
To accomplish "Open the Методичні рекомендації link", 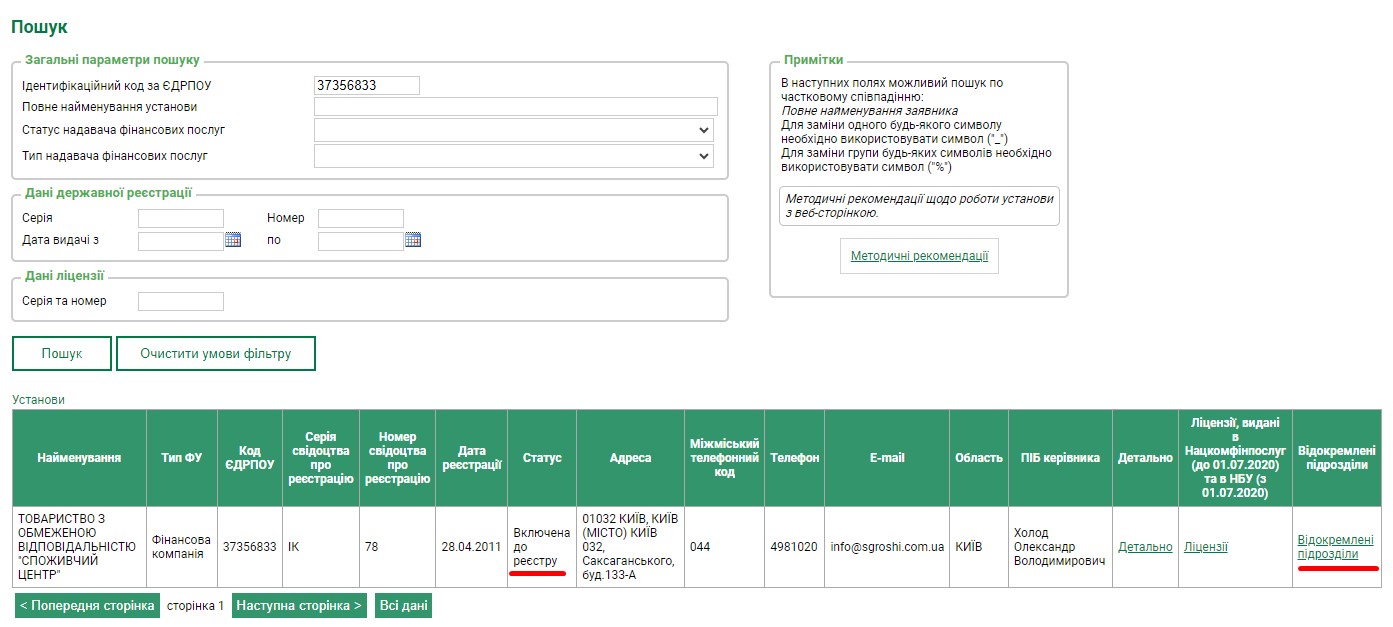I will (x=919, y=256).
